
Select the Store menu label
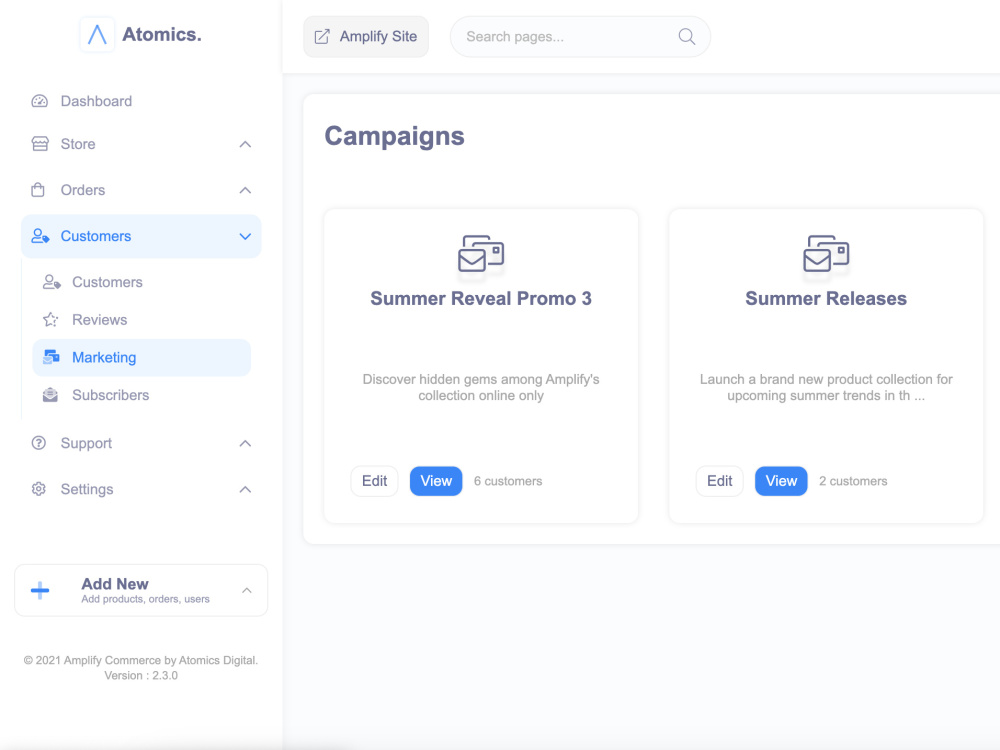click(x=78, y=144)
